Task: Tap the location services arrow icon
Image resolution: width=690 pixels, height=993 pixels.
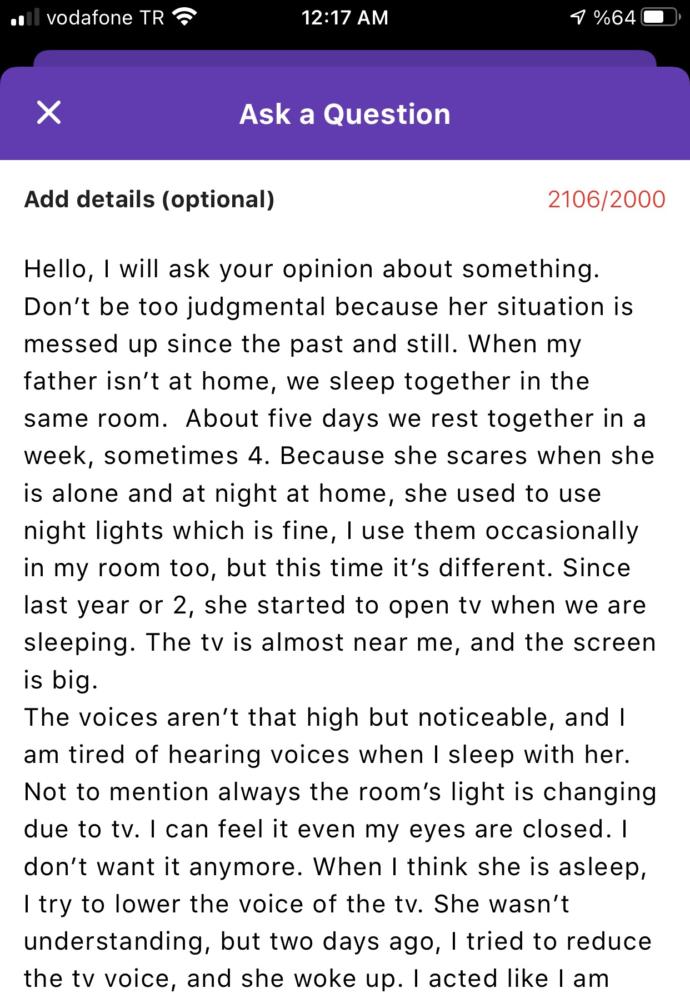Action: click(x=577, y=17)
